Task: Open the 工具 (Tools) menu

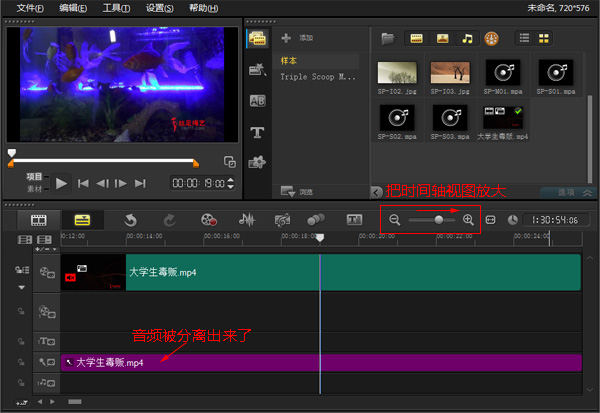Action: point(116,8)
